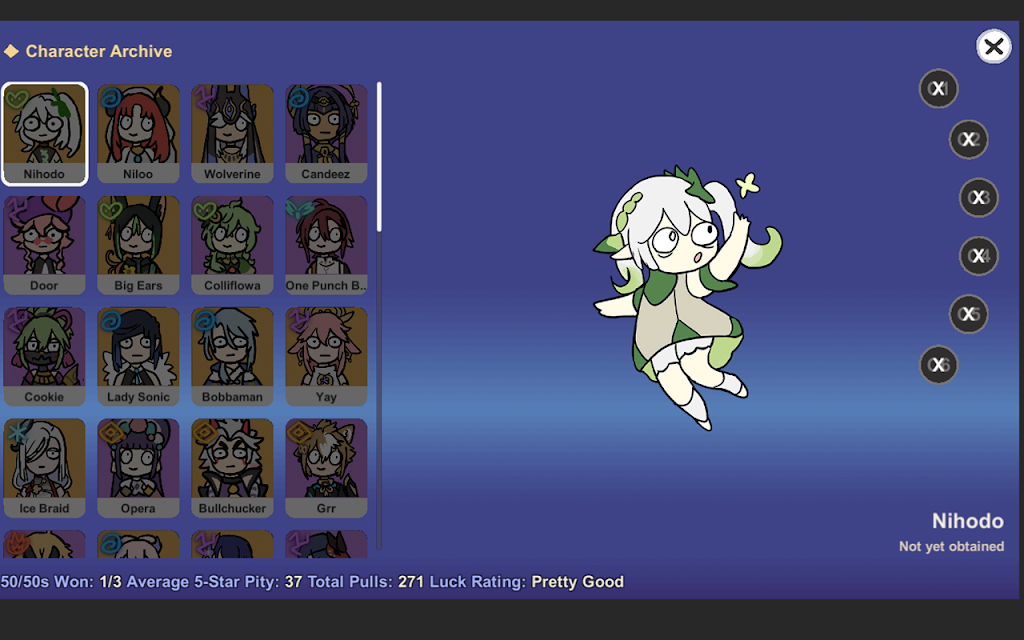The image size is (1024, 640).
Task: Select the Door character card
Action: tap(45, 245)
